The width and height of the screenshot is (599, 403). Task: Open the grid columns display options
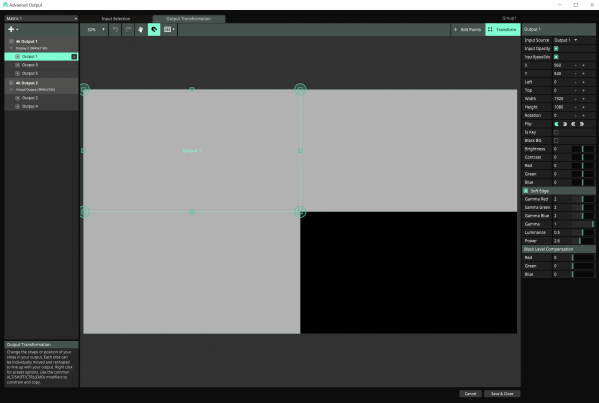(x=169, y=29)
